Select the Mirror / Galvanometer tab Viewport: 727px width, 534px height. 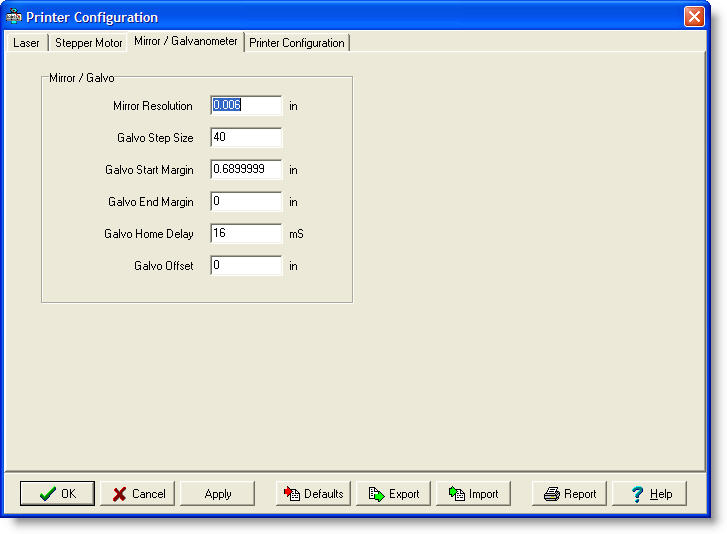pyautogui.click(x=185, y=41)
